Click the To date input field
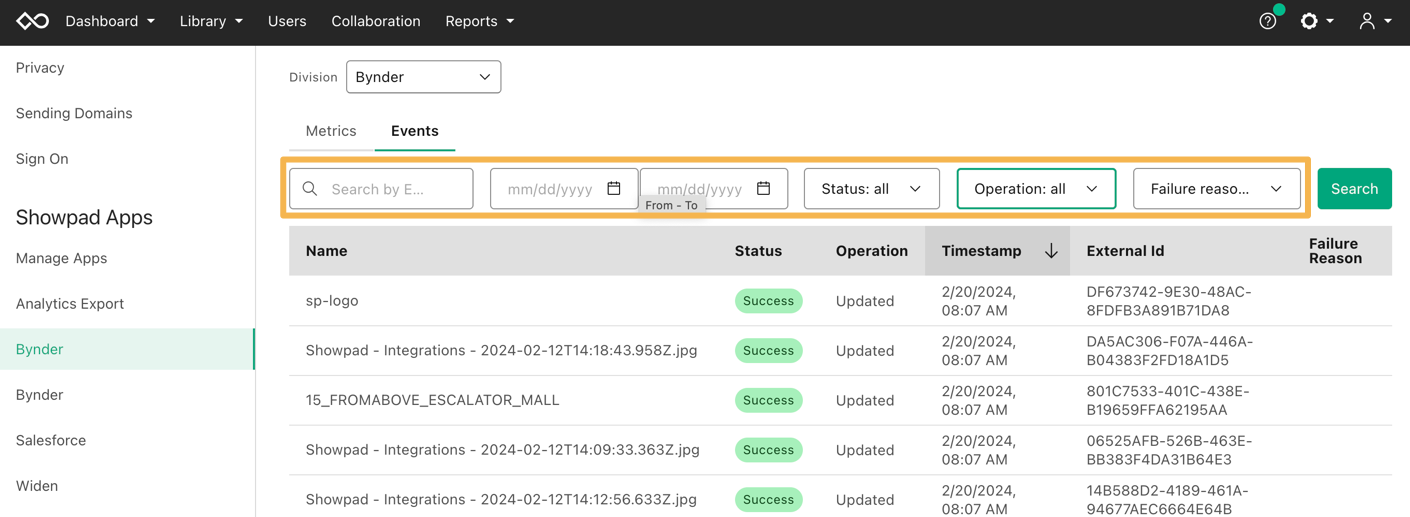 pyautogui.click(x=714, y=189)
